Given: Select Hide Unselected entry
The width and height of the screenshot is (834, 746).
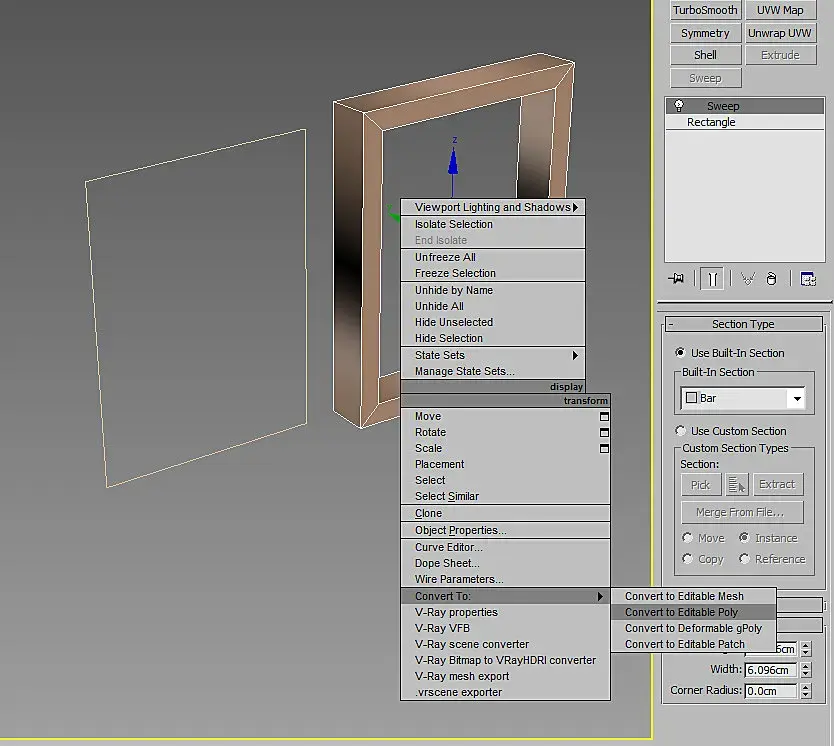Looking at the screenshot, I should (493, 322).
